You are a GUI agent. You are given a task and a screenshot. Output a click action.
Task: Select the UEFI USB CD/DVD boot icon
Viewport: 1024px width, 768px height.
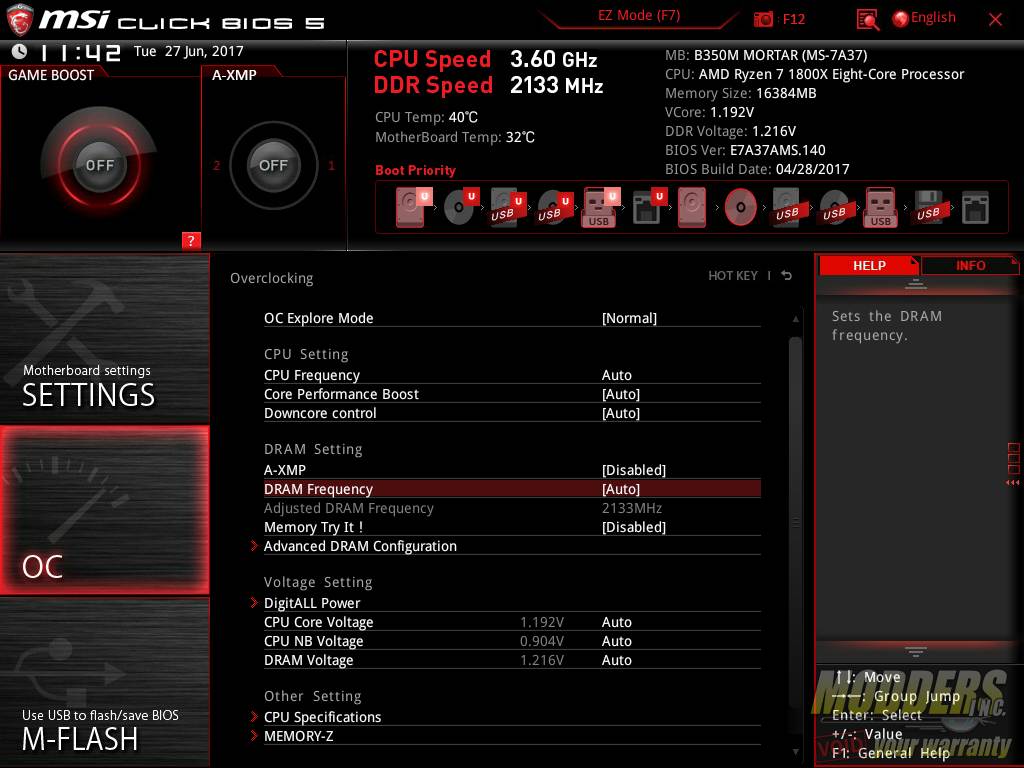coord(554,208)
